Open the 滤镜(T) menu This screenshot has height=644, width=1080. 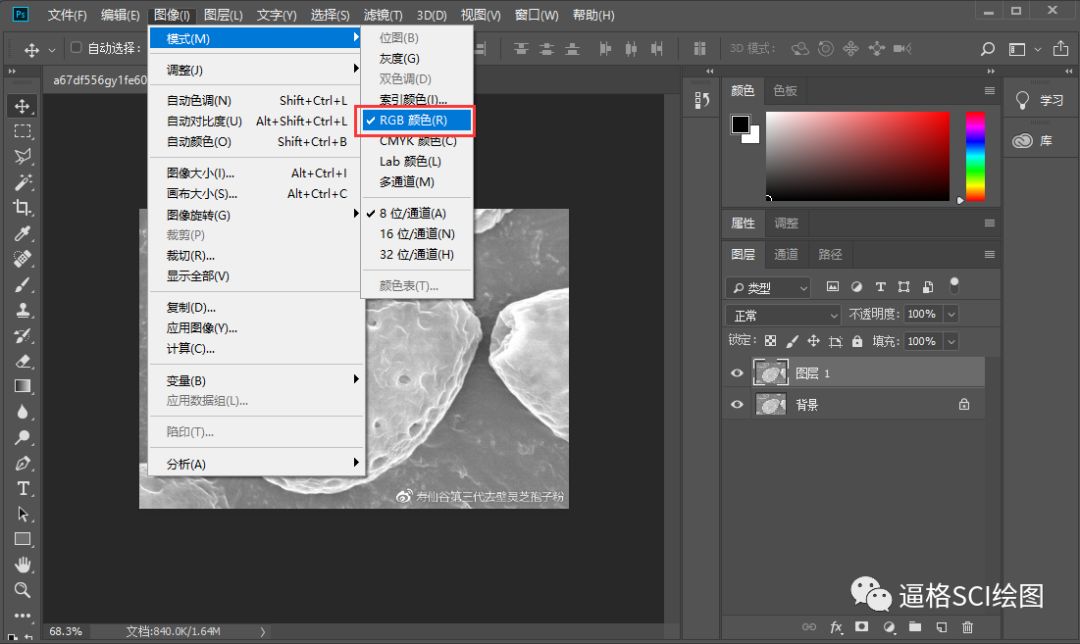(x=383, y=14)
